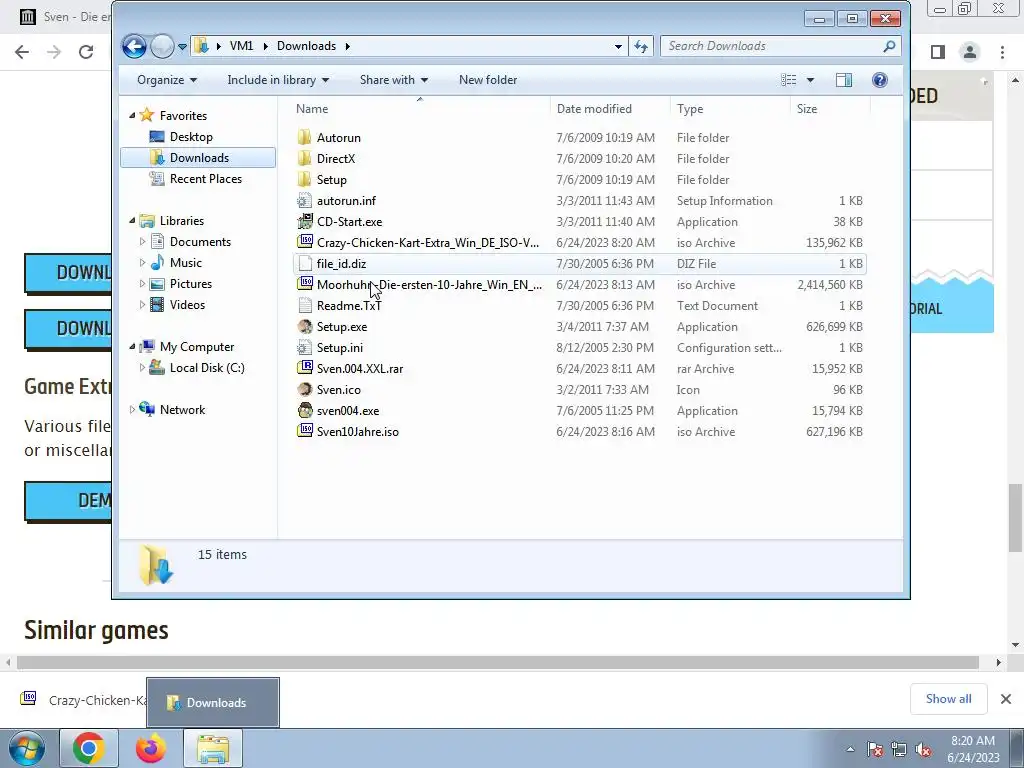
Task: Open Desktop in Favorites
Action: click(191, 136)
